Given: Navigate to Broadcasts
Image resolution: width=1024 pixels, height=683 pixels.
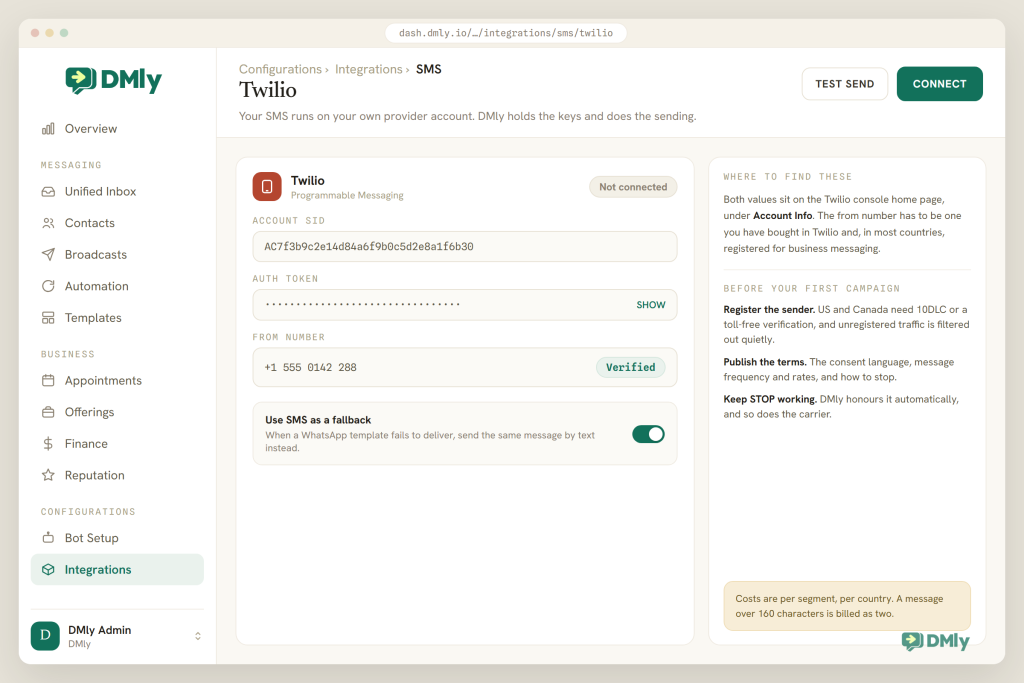Looking at the screenshot, I should point(118,255).
